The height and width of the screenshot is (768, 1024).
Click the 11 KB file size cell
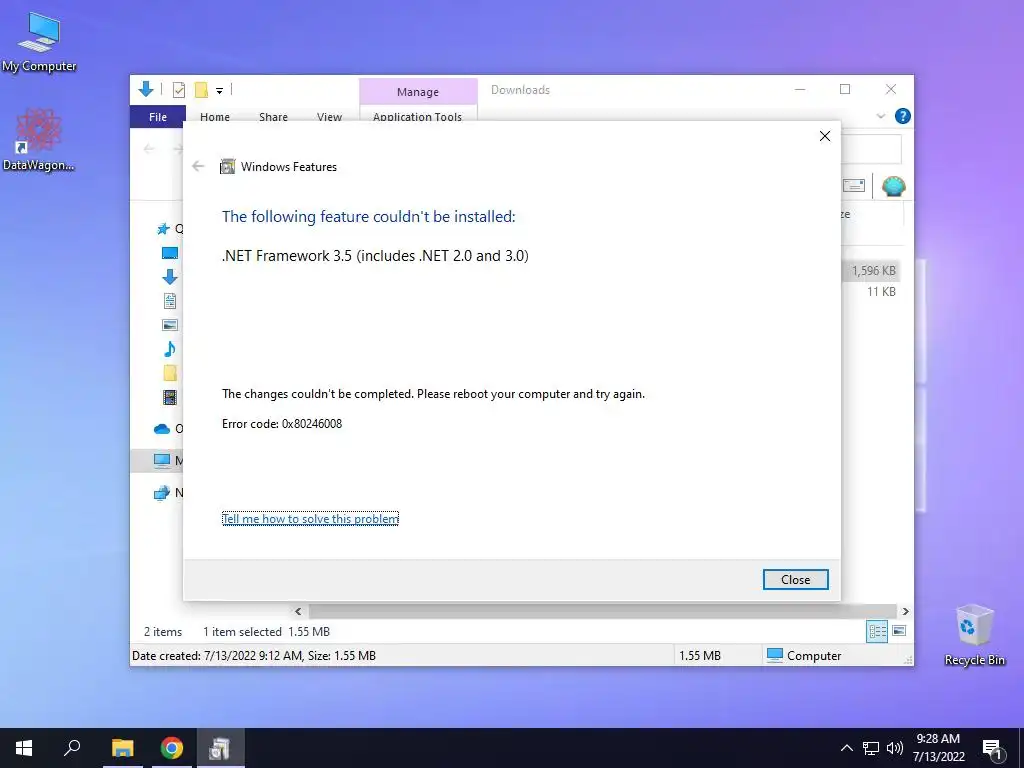pyautogui.click(x=881, y=292)
